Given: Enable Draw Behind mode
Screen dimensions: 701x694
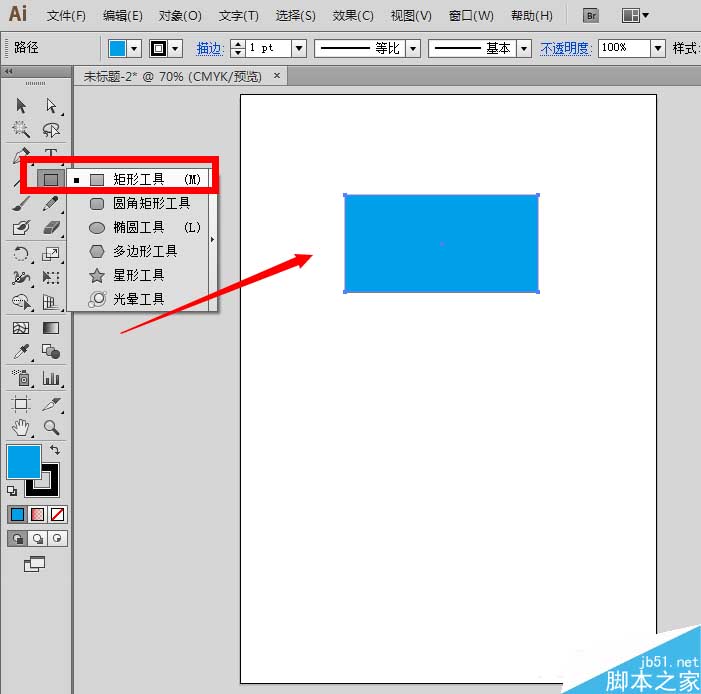Looking at the screenshot, I should click(38, 538).
